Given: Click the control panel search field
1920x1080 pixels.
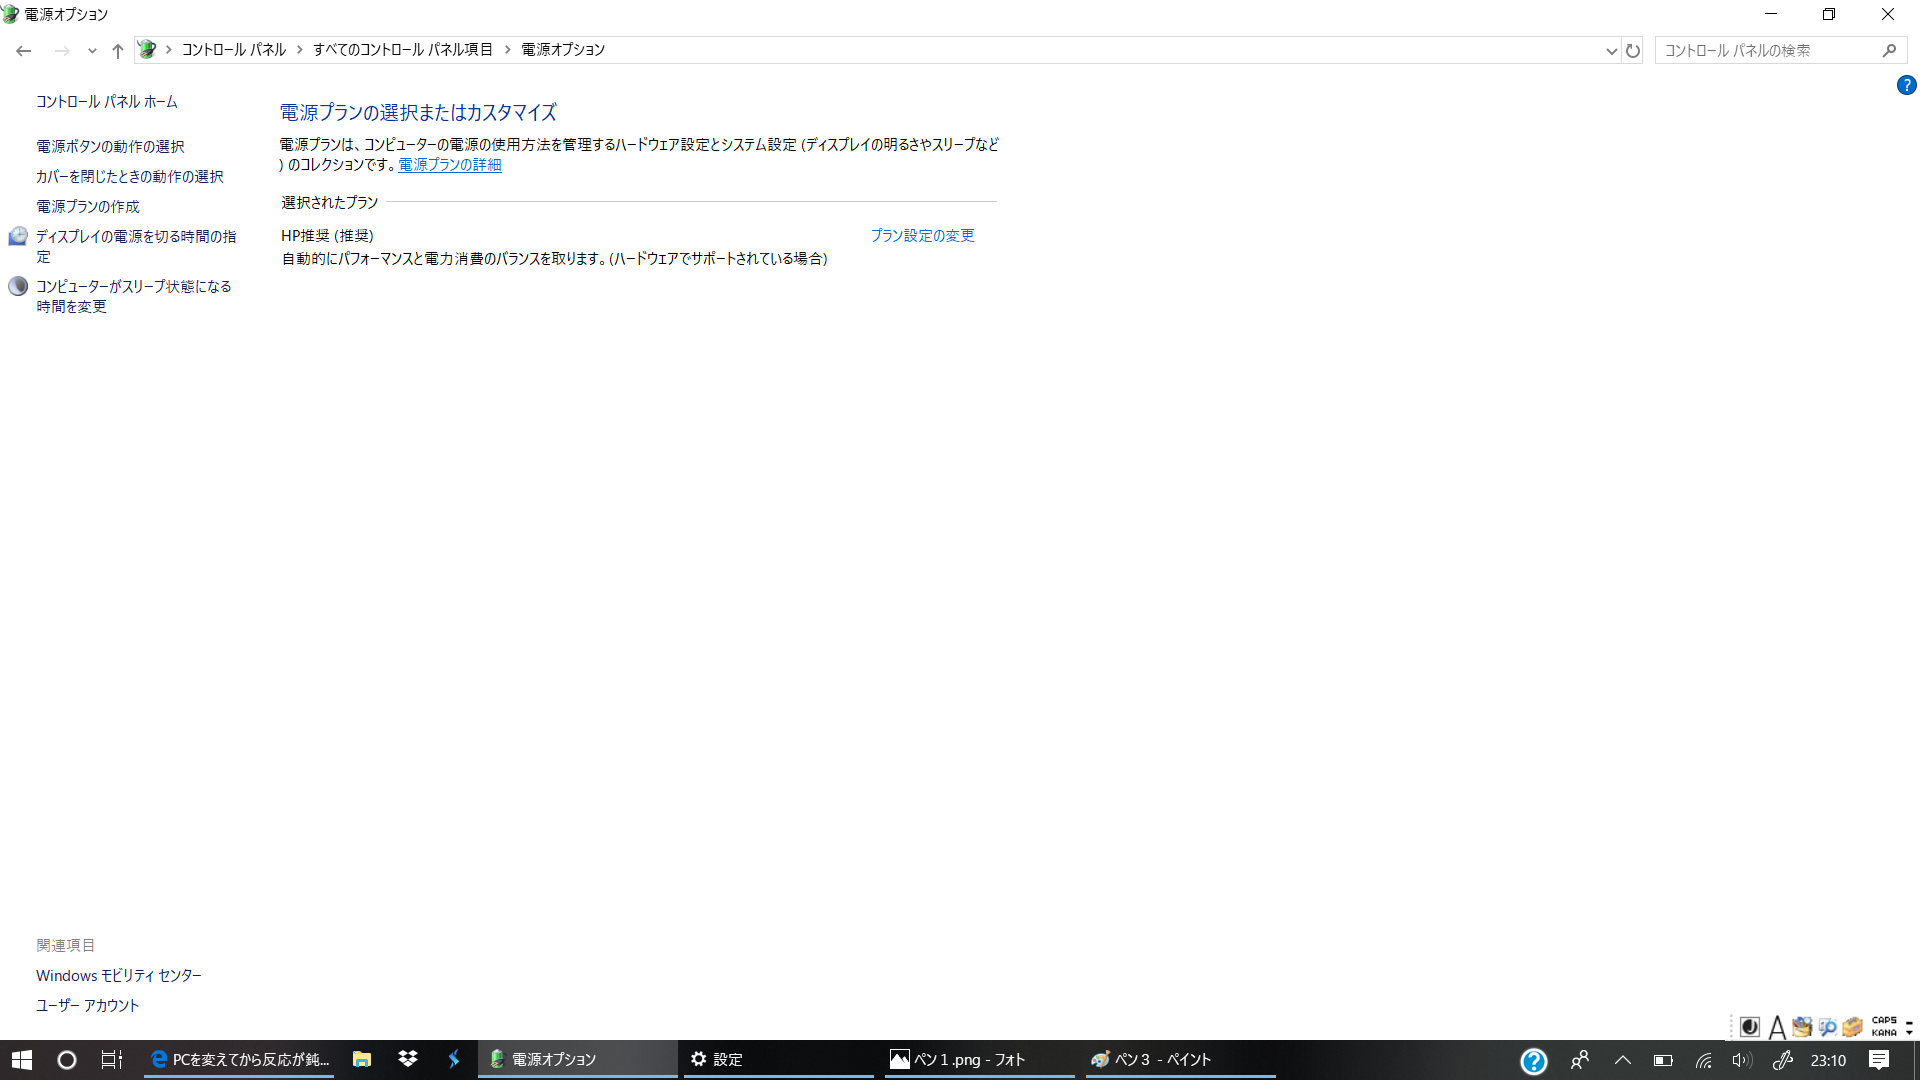Looking at the screenshot, I should pos(1765,50).
